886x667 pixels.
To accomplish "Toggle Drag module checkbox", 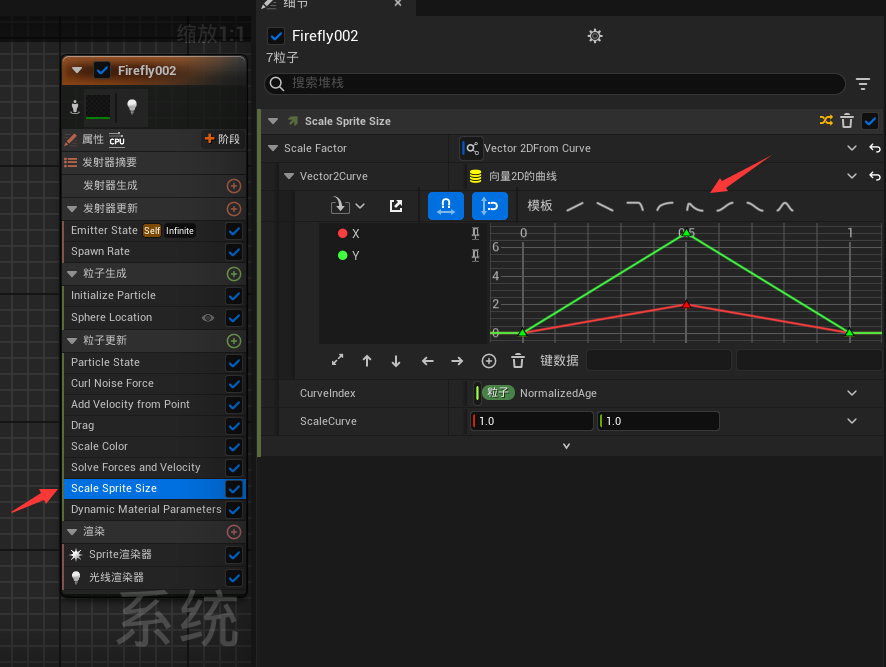I will coord(234,426).
